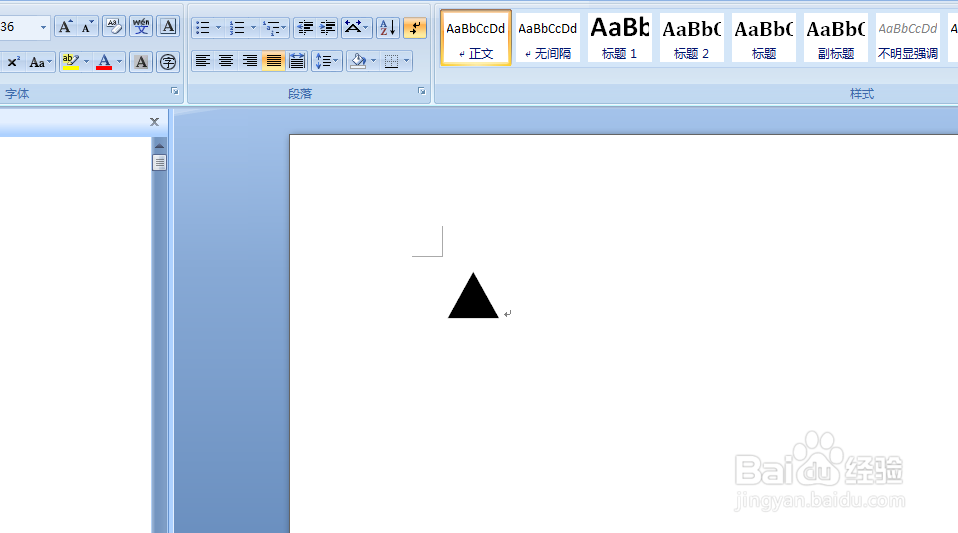The width and height of the screenshot is (958, 533).
Task: Click the Grow Font icon
Action: (x=65, y=27)
